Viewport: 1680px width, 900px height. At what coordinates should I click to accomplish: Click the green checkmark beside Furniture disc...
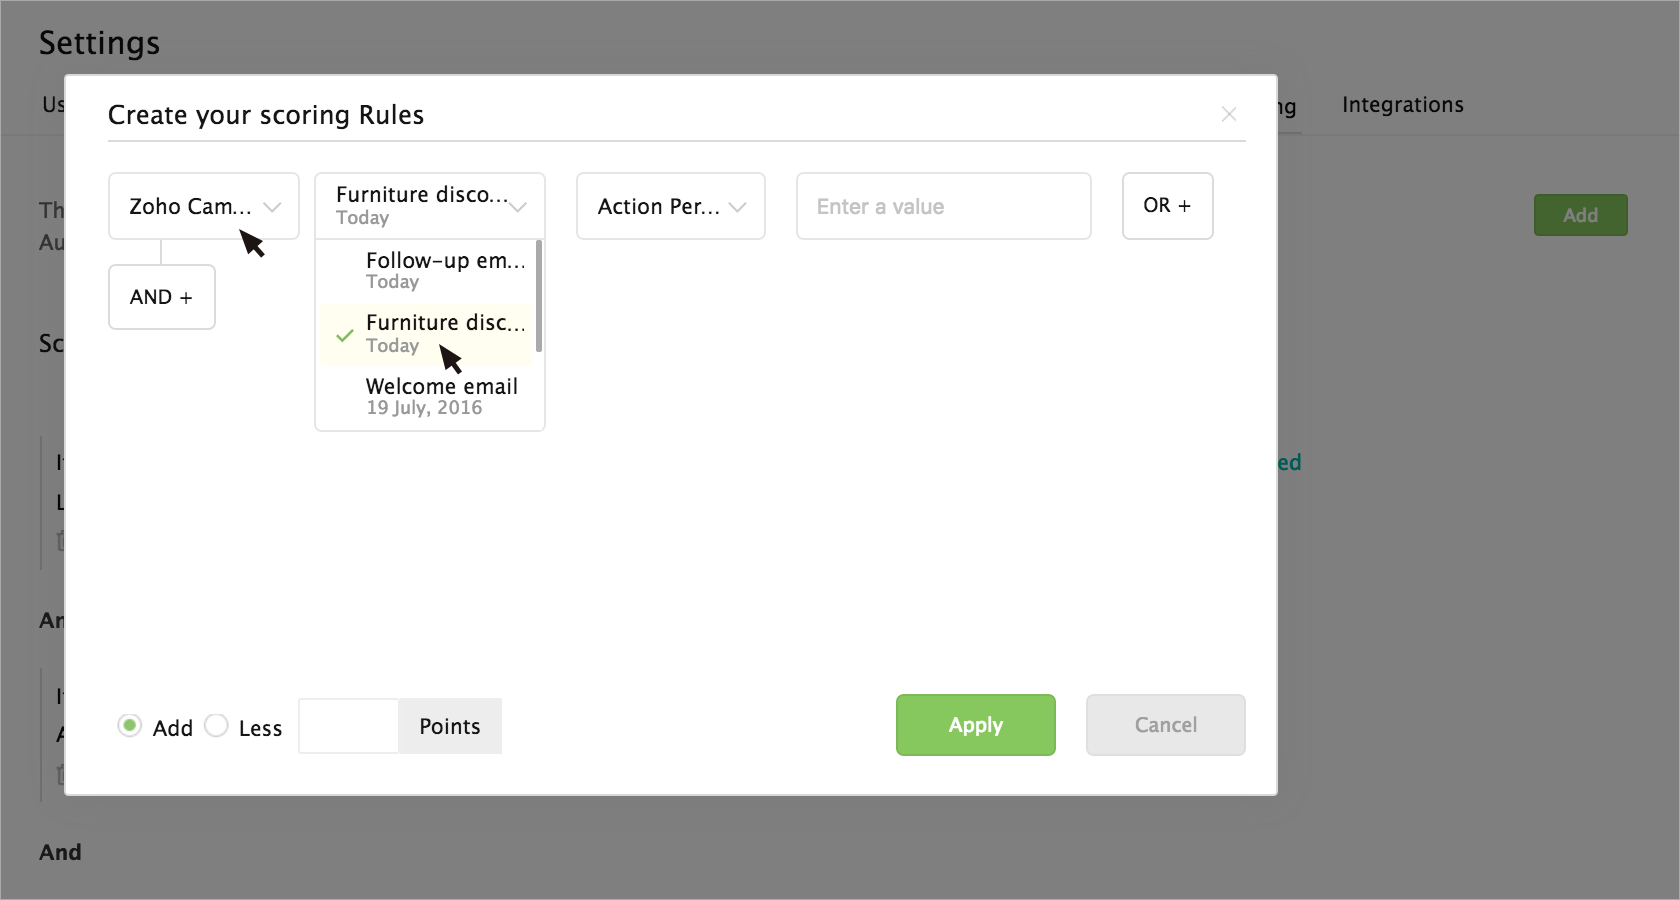(345, 335)
